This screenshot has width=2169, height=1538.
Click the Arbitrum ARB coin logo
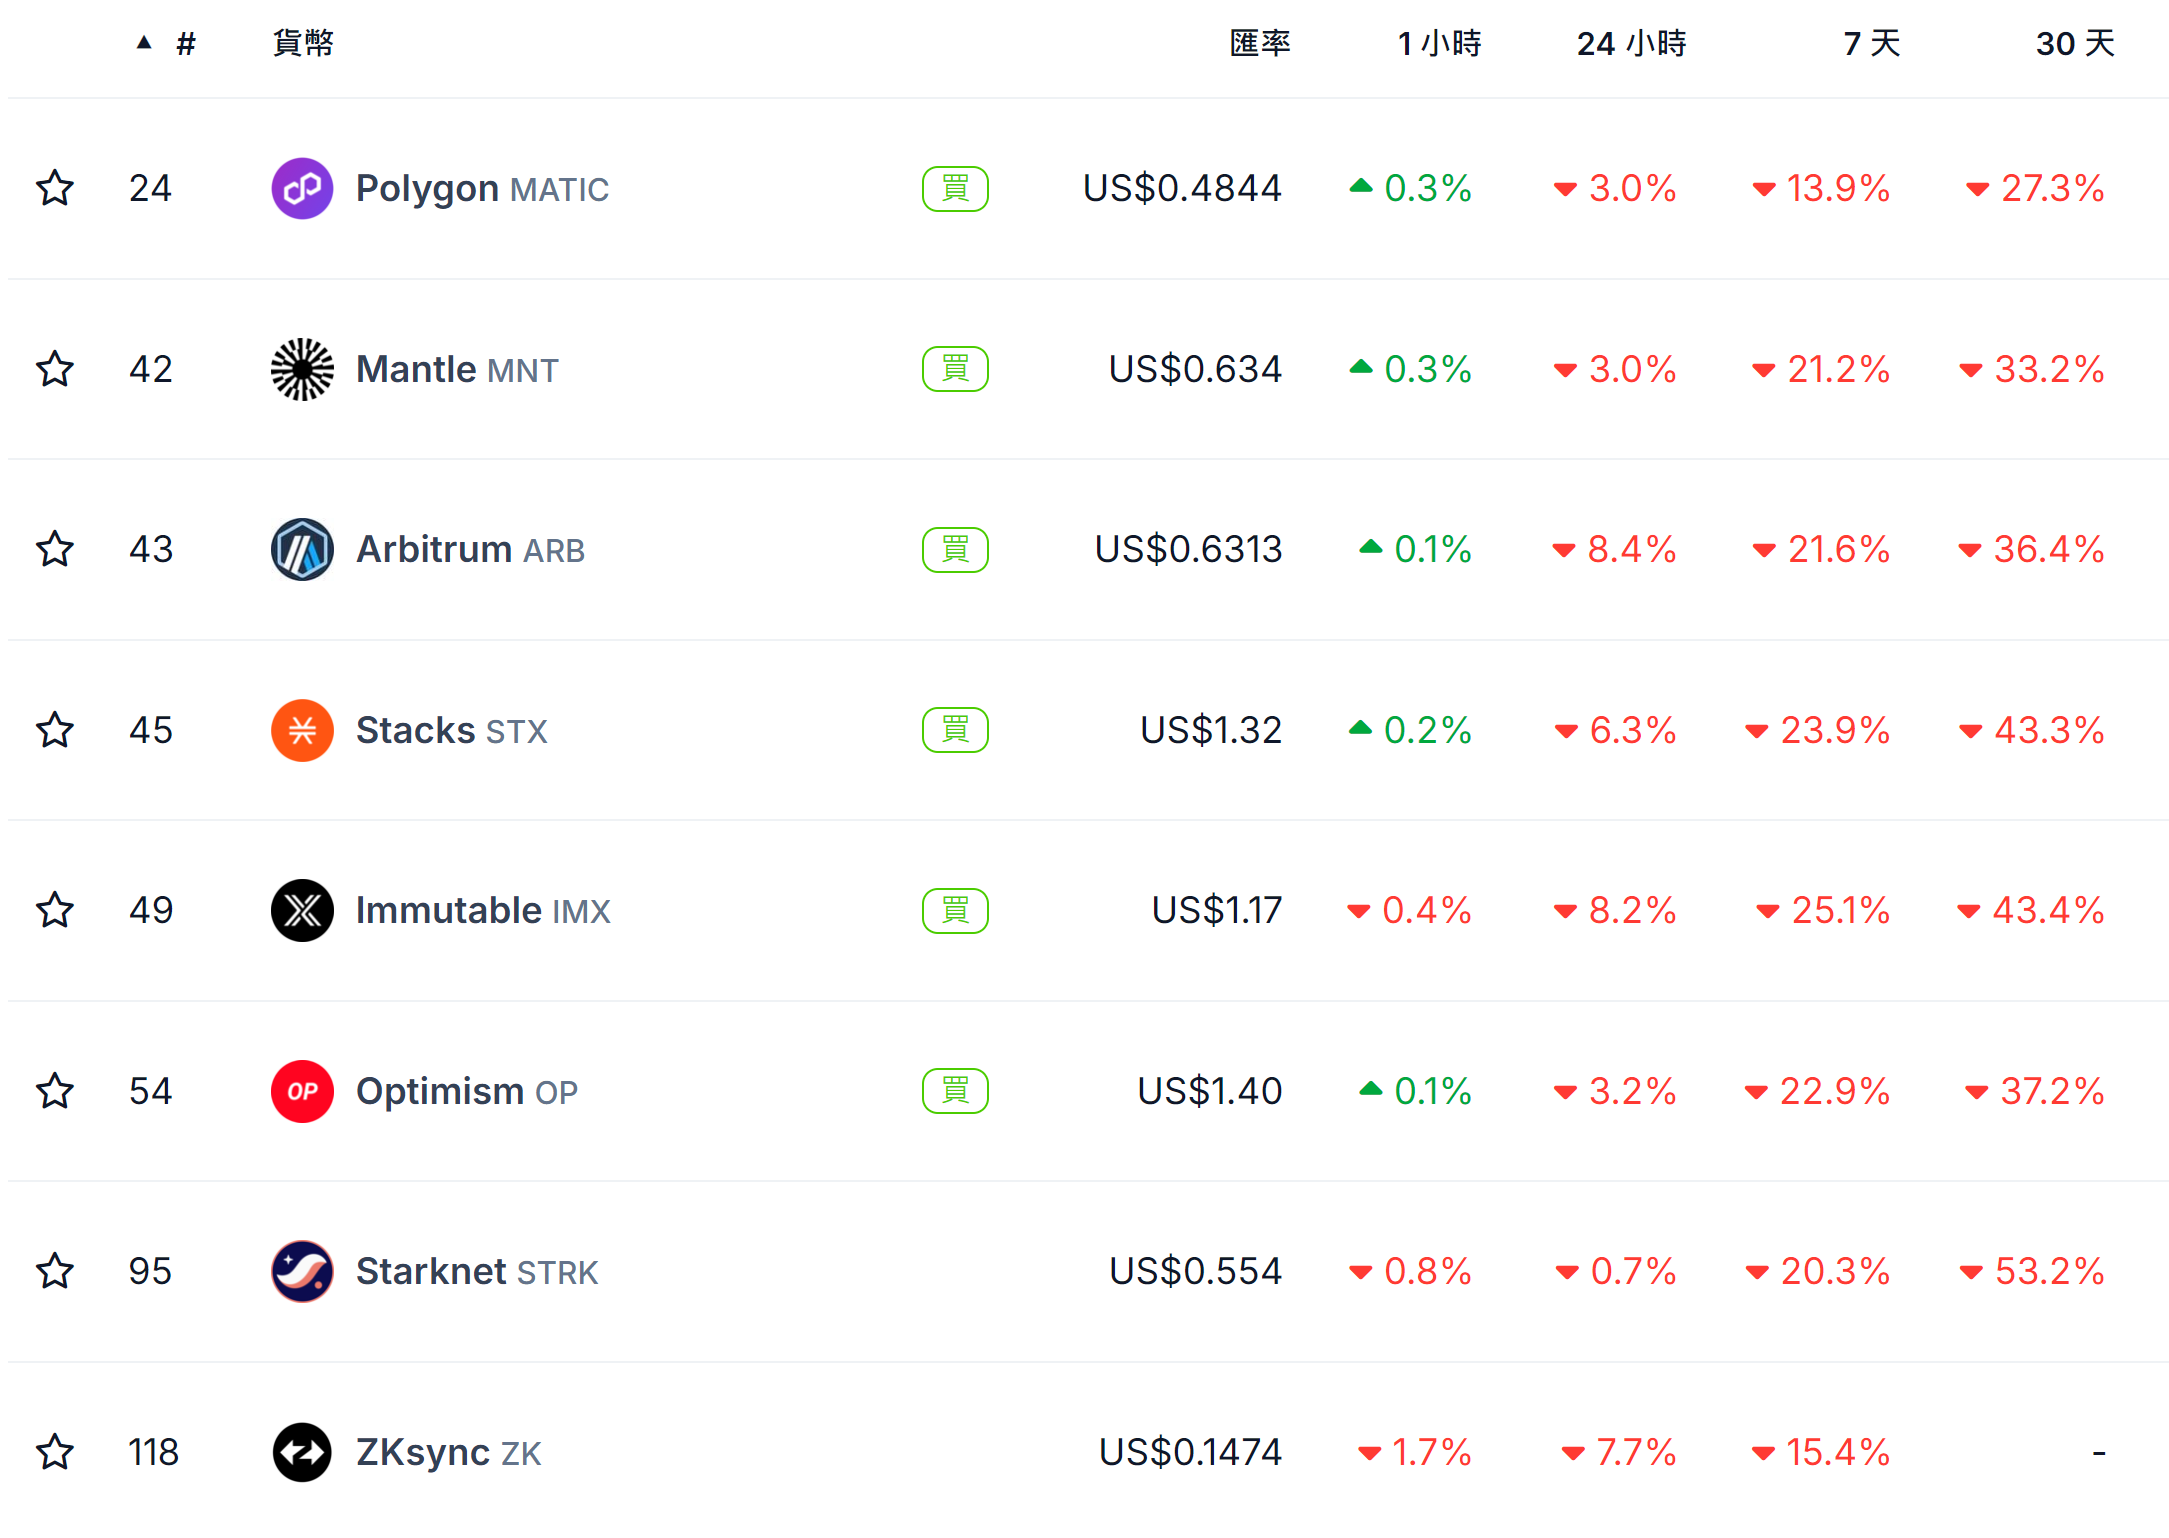(x=302, y=549)
